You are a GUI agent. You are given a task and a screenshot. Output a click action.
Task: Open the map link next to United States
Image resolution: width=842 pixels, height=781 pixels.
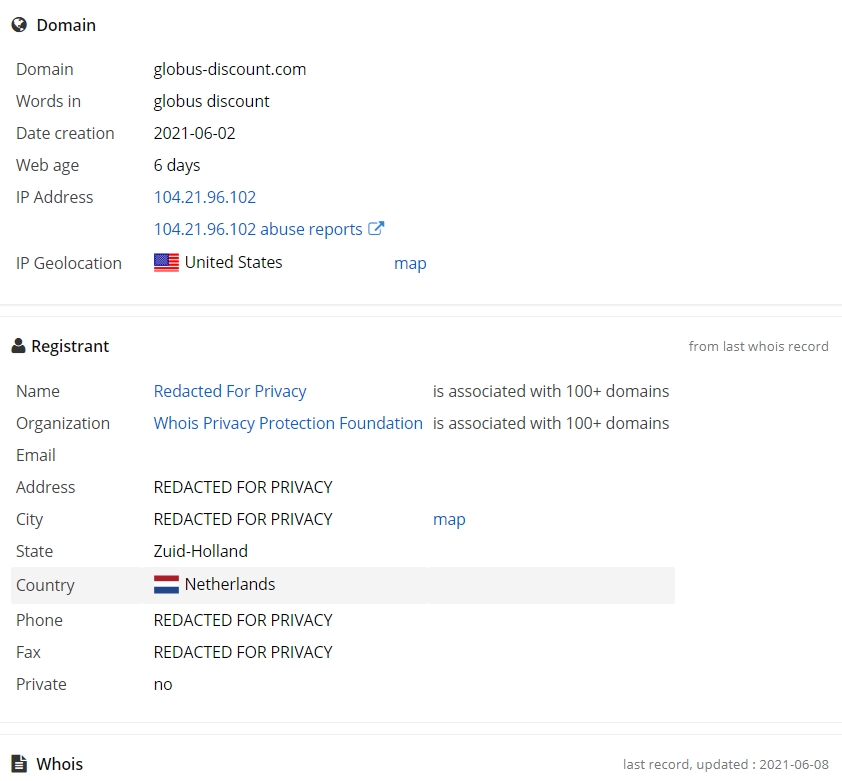(x=410, y=263)
